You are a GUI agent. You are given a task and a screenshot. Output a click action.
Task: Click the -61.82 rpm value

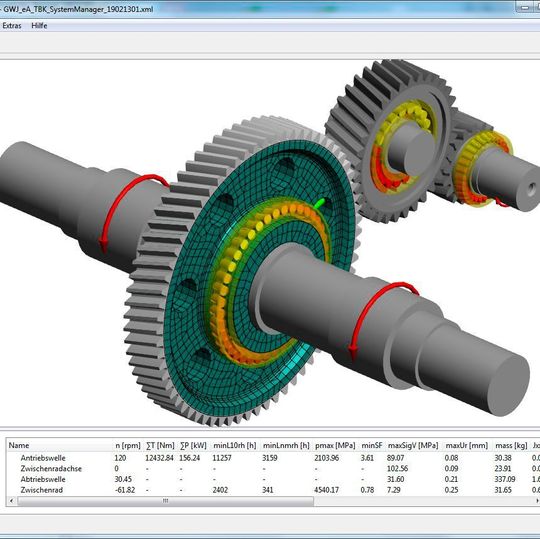coord(125,490)
